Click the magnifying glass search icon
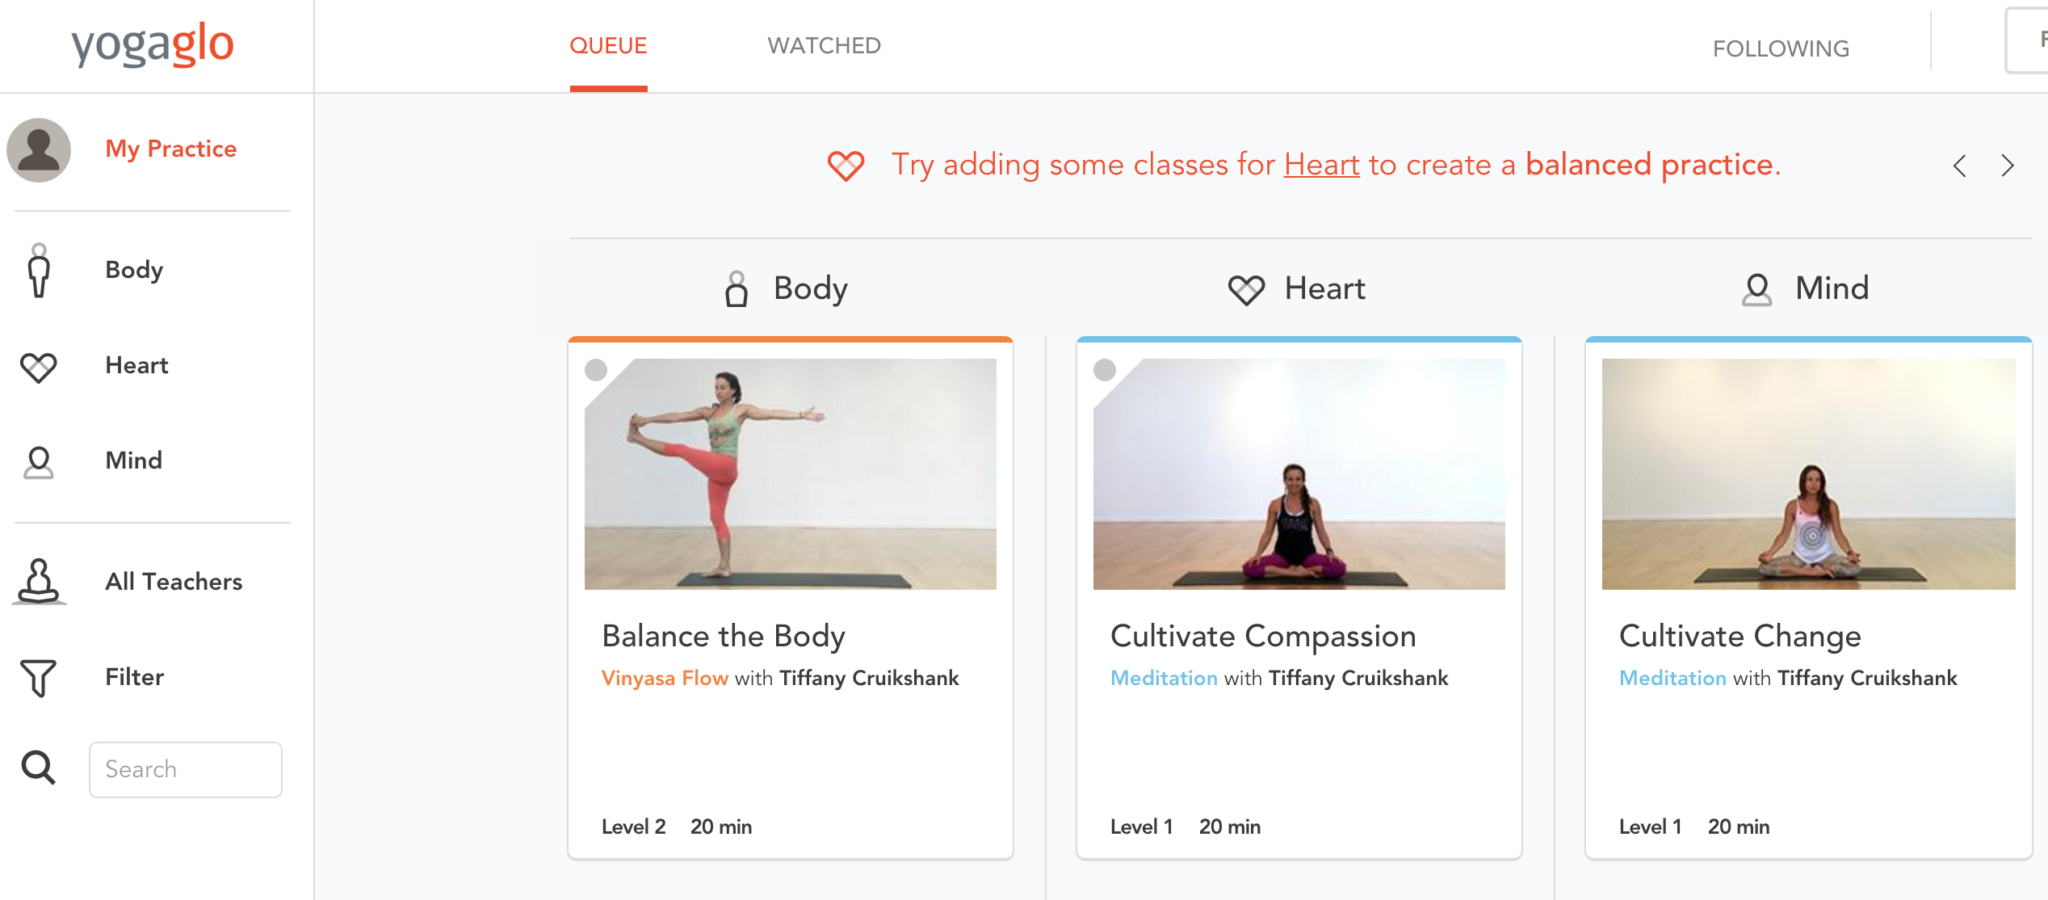2048x900 pixels. (39, 768)
